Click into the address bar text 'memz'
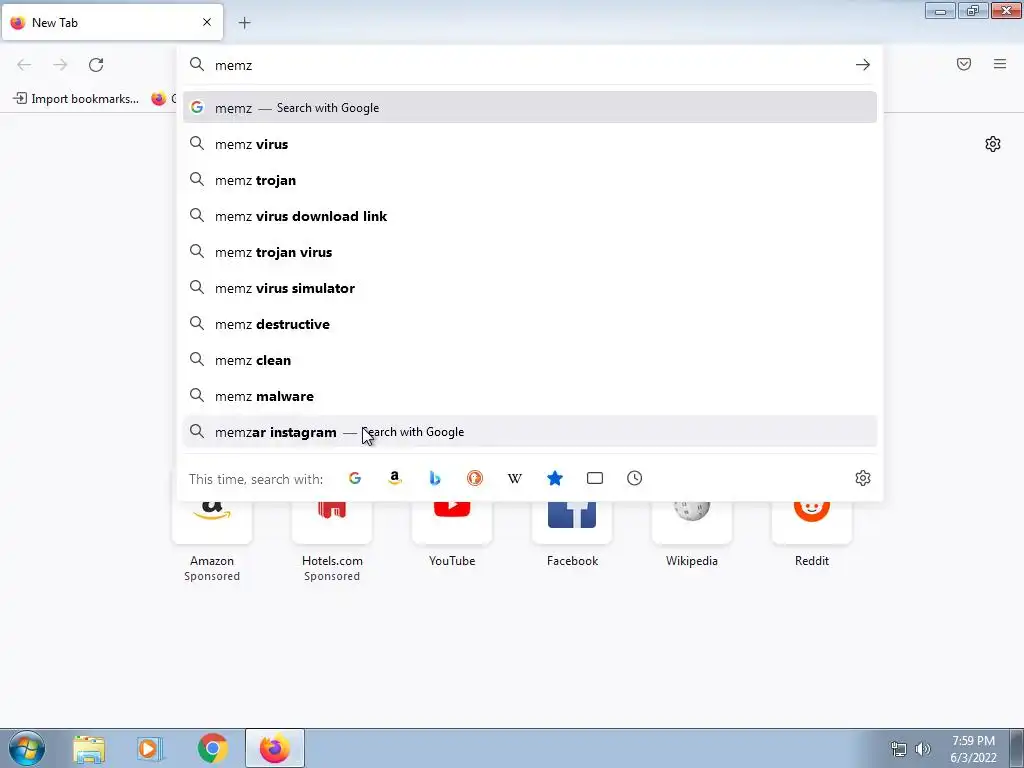The width and height of the screenshot is (1024, 768). [x=234, y=65]
